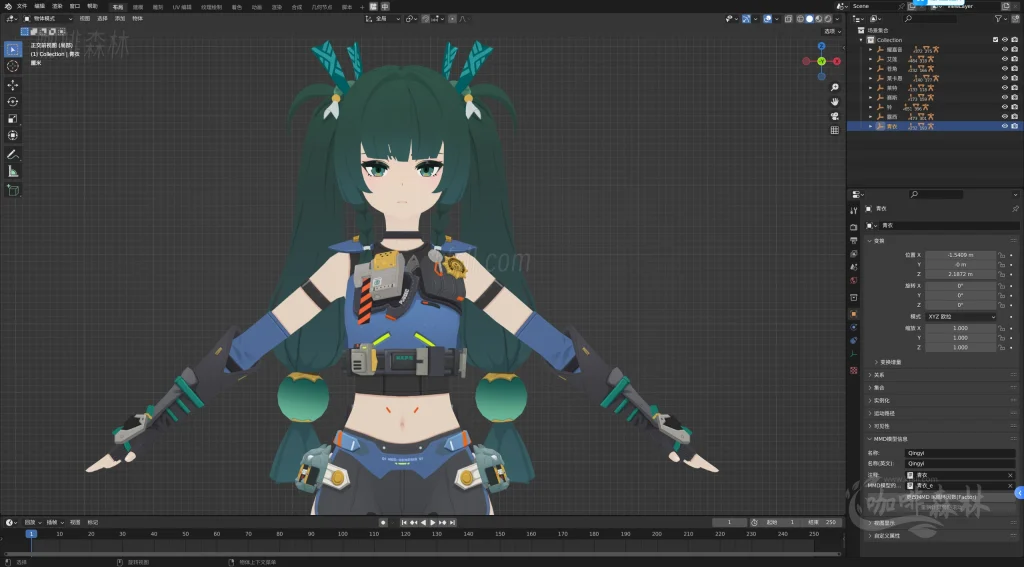Activate the Scale tool

click(12, 118)
